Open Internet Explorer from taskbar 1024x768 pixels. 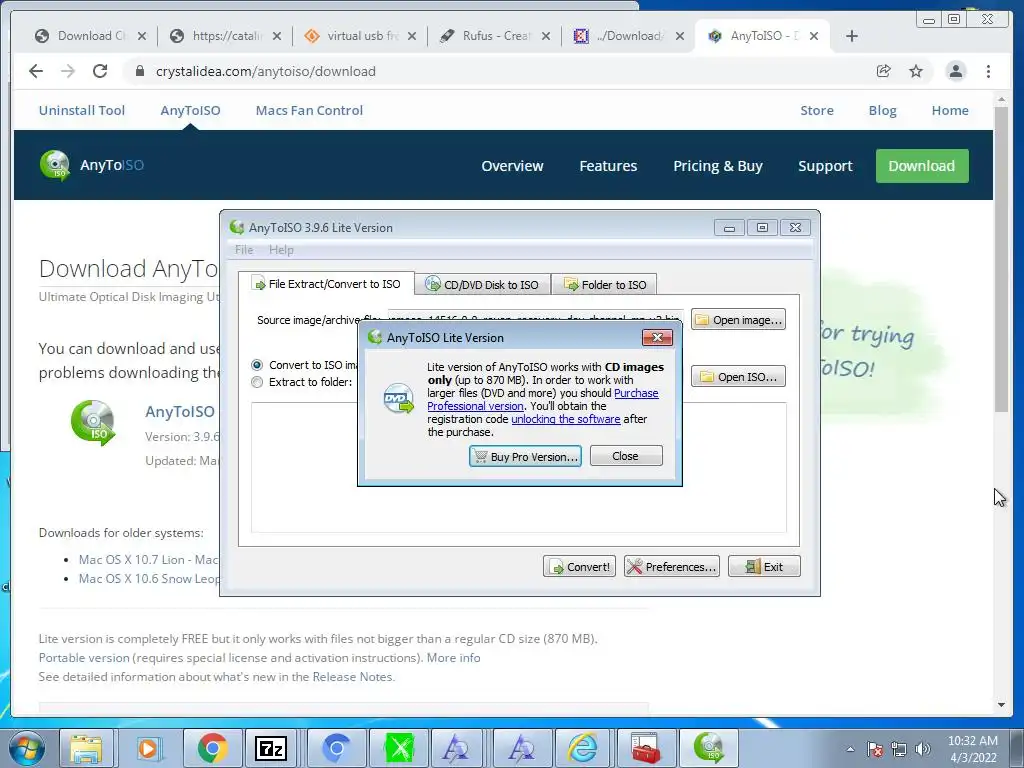click(x=582, y=748)
